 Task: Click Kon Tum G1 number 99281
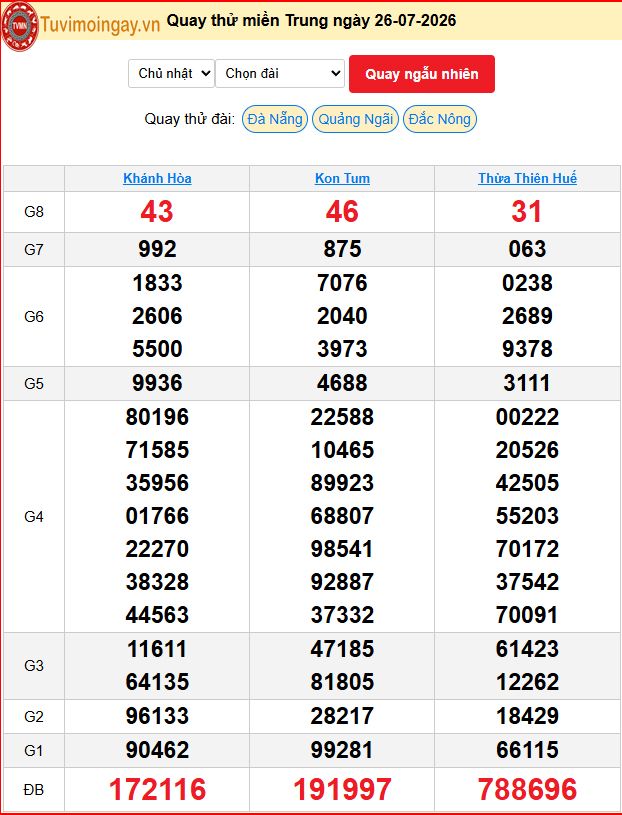click(x=342, y=750)
